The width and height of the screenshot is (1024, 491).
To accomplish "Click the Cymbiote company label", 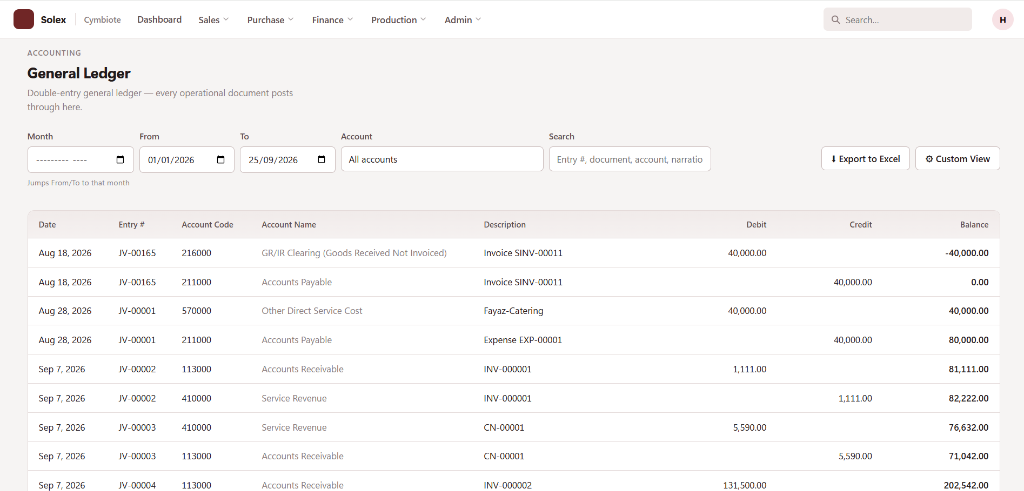I will 103,20.
